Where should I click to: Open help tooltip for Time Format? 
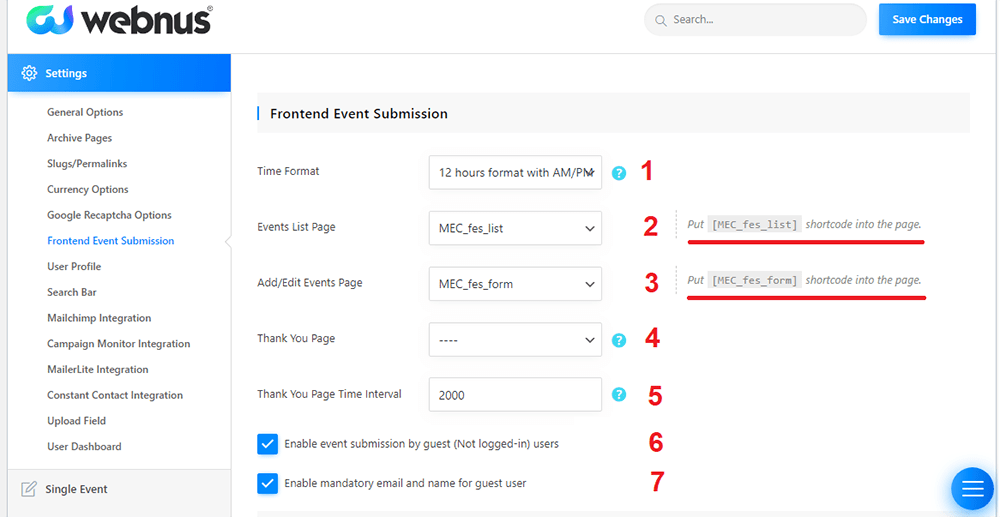coord(619,173)
